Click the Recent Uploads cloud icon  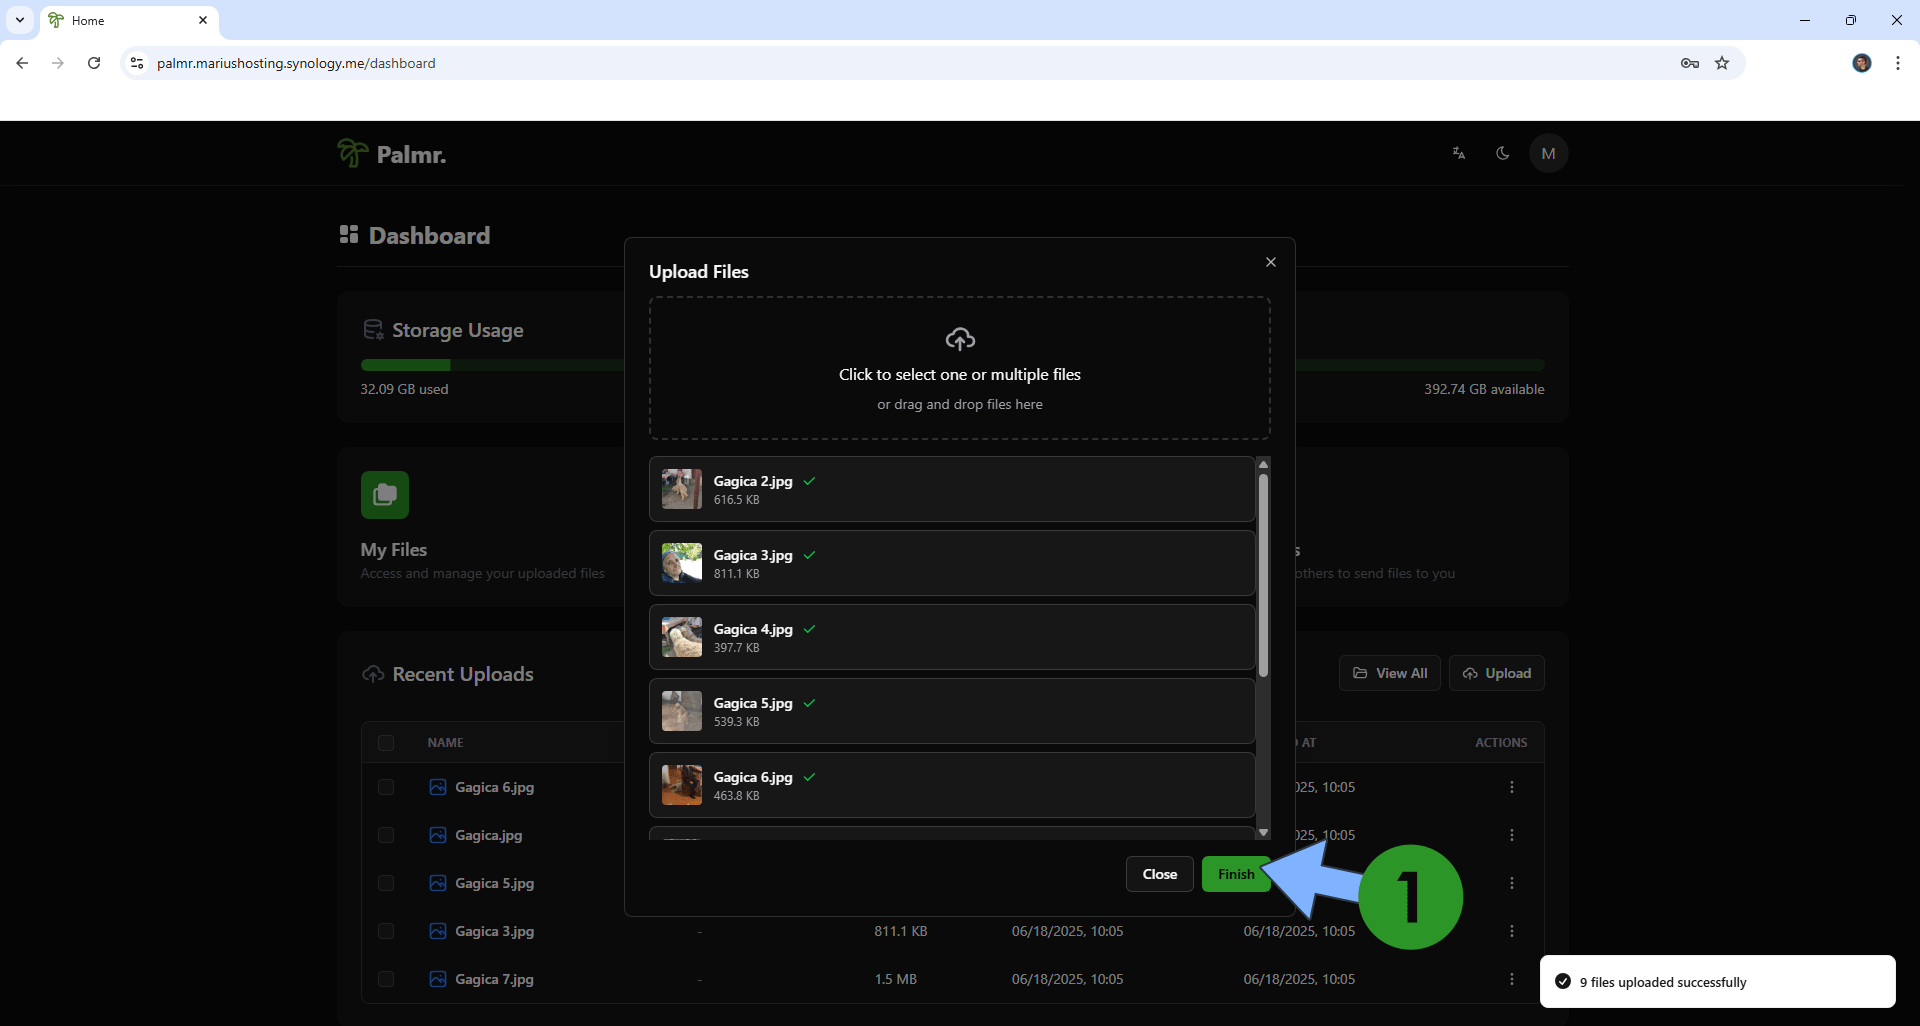click(x=373, y=674)
